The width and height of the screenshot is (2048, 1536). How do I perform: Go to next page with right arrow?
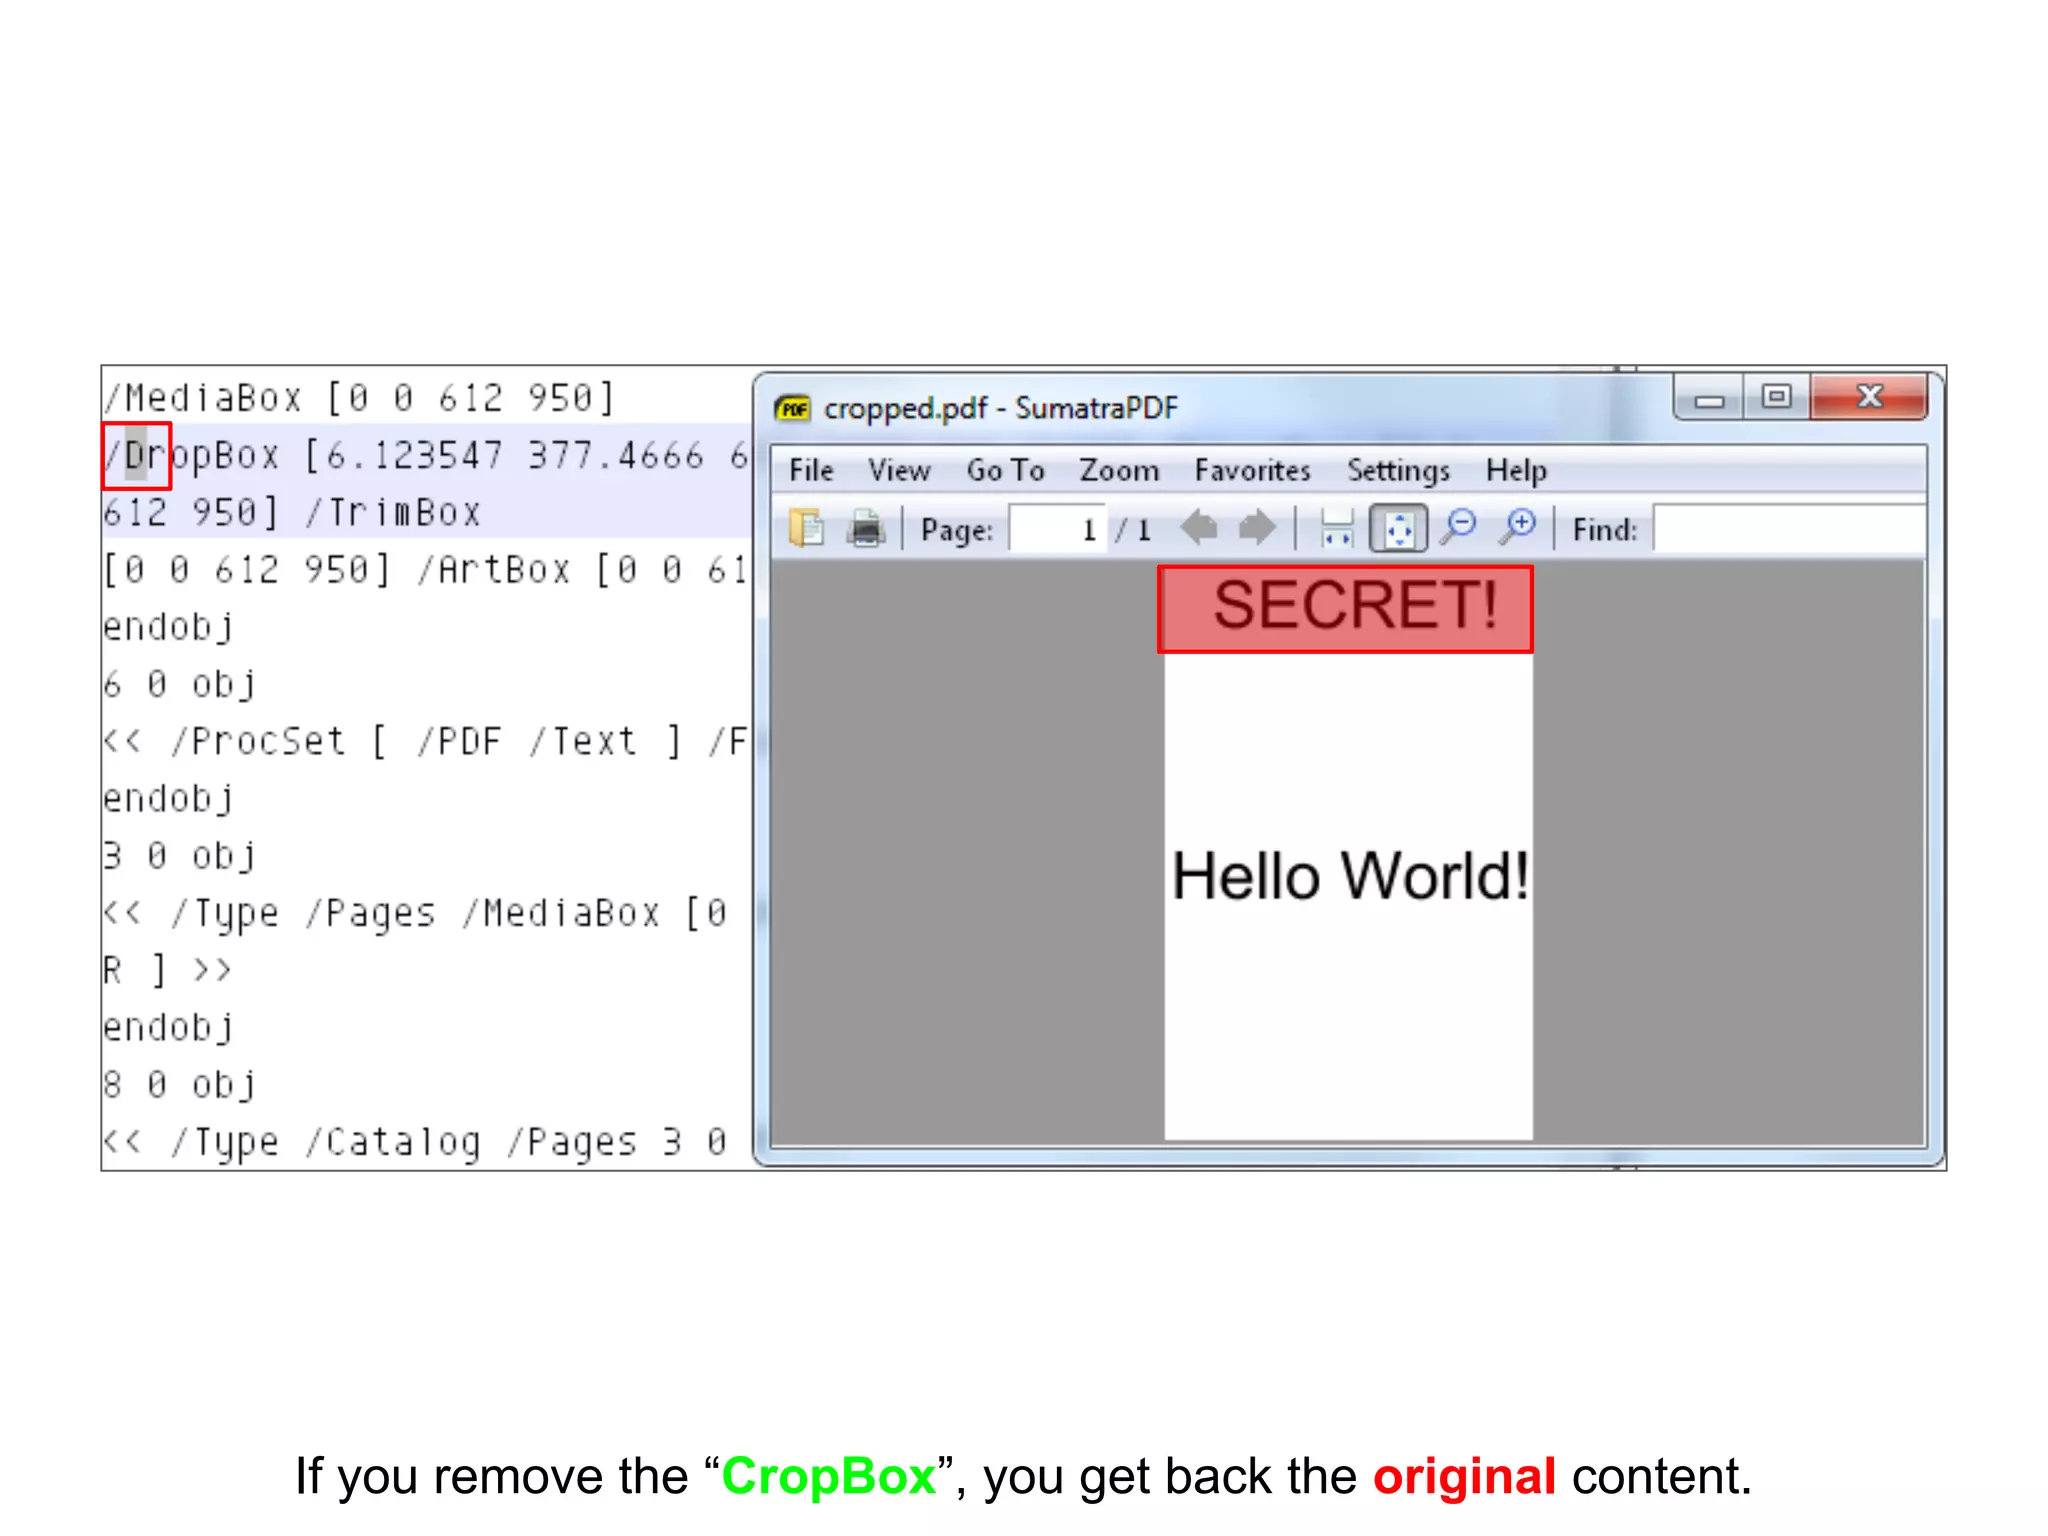point(1257,527)
